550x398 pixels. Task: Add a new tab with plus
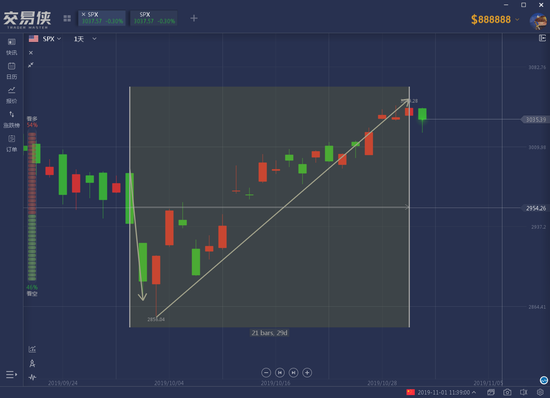point(194,18)
